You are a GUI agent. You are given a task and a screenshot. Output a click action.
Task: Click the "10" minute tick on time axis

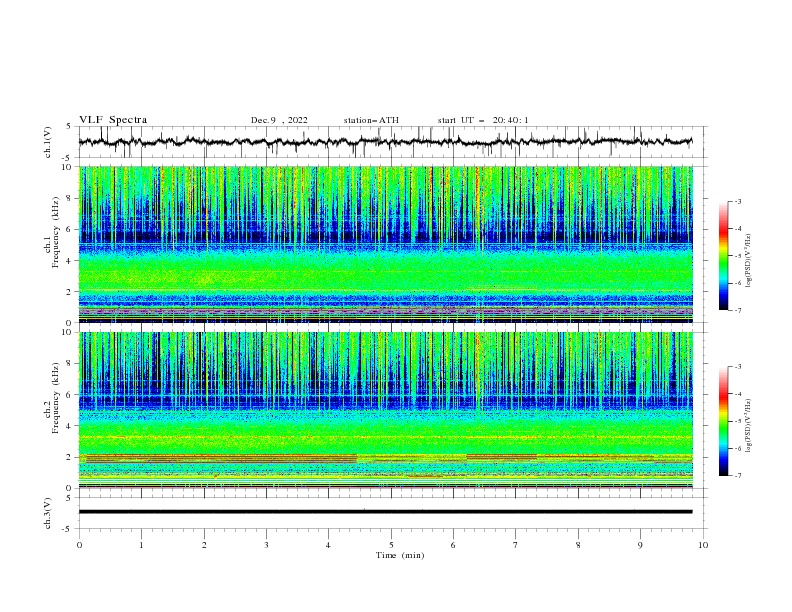(703, 545)
